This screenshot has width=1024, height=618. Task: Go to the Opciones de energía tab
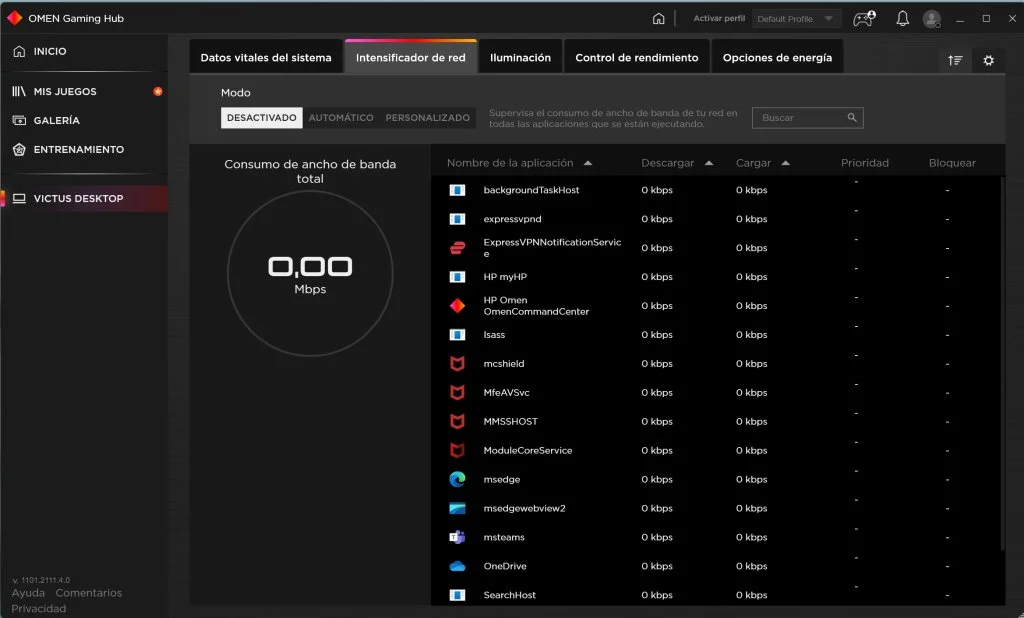tap(777, 57)
